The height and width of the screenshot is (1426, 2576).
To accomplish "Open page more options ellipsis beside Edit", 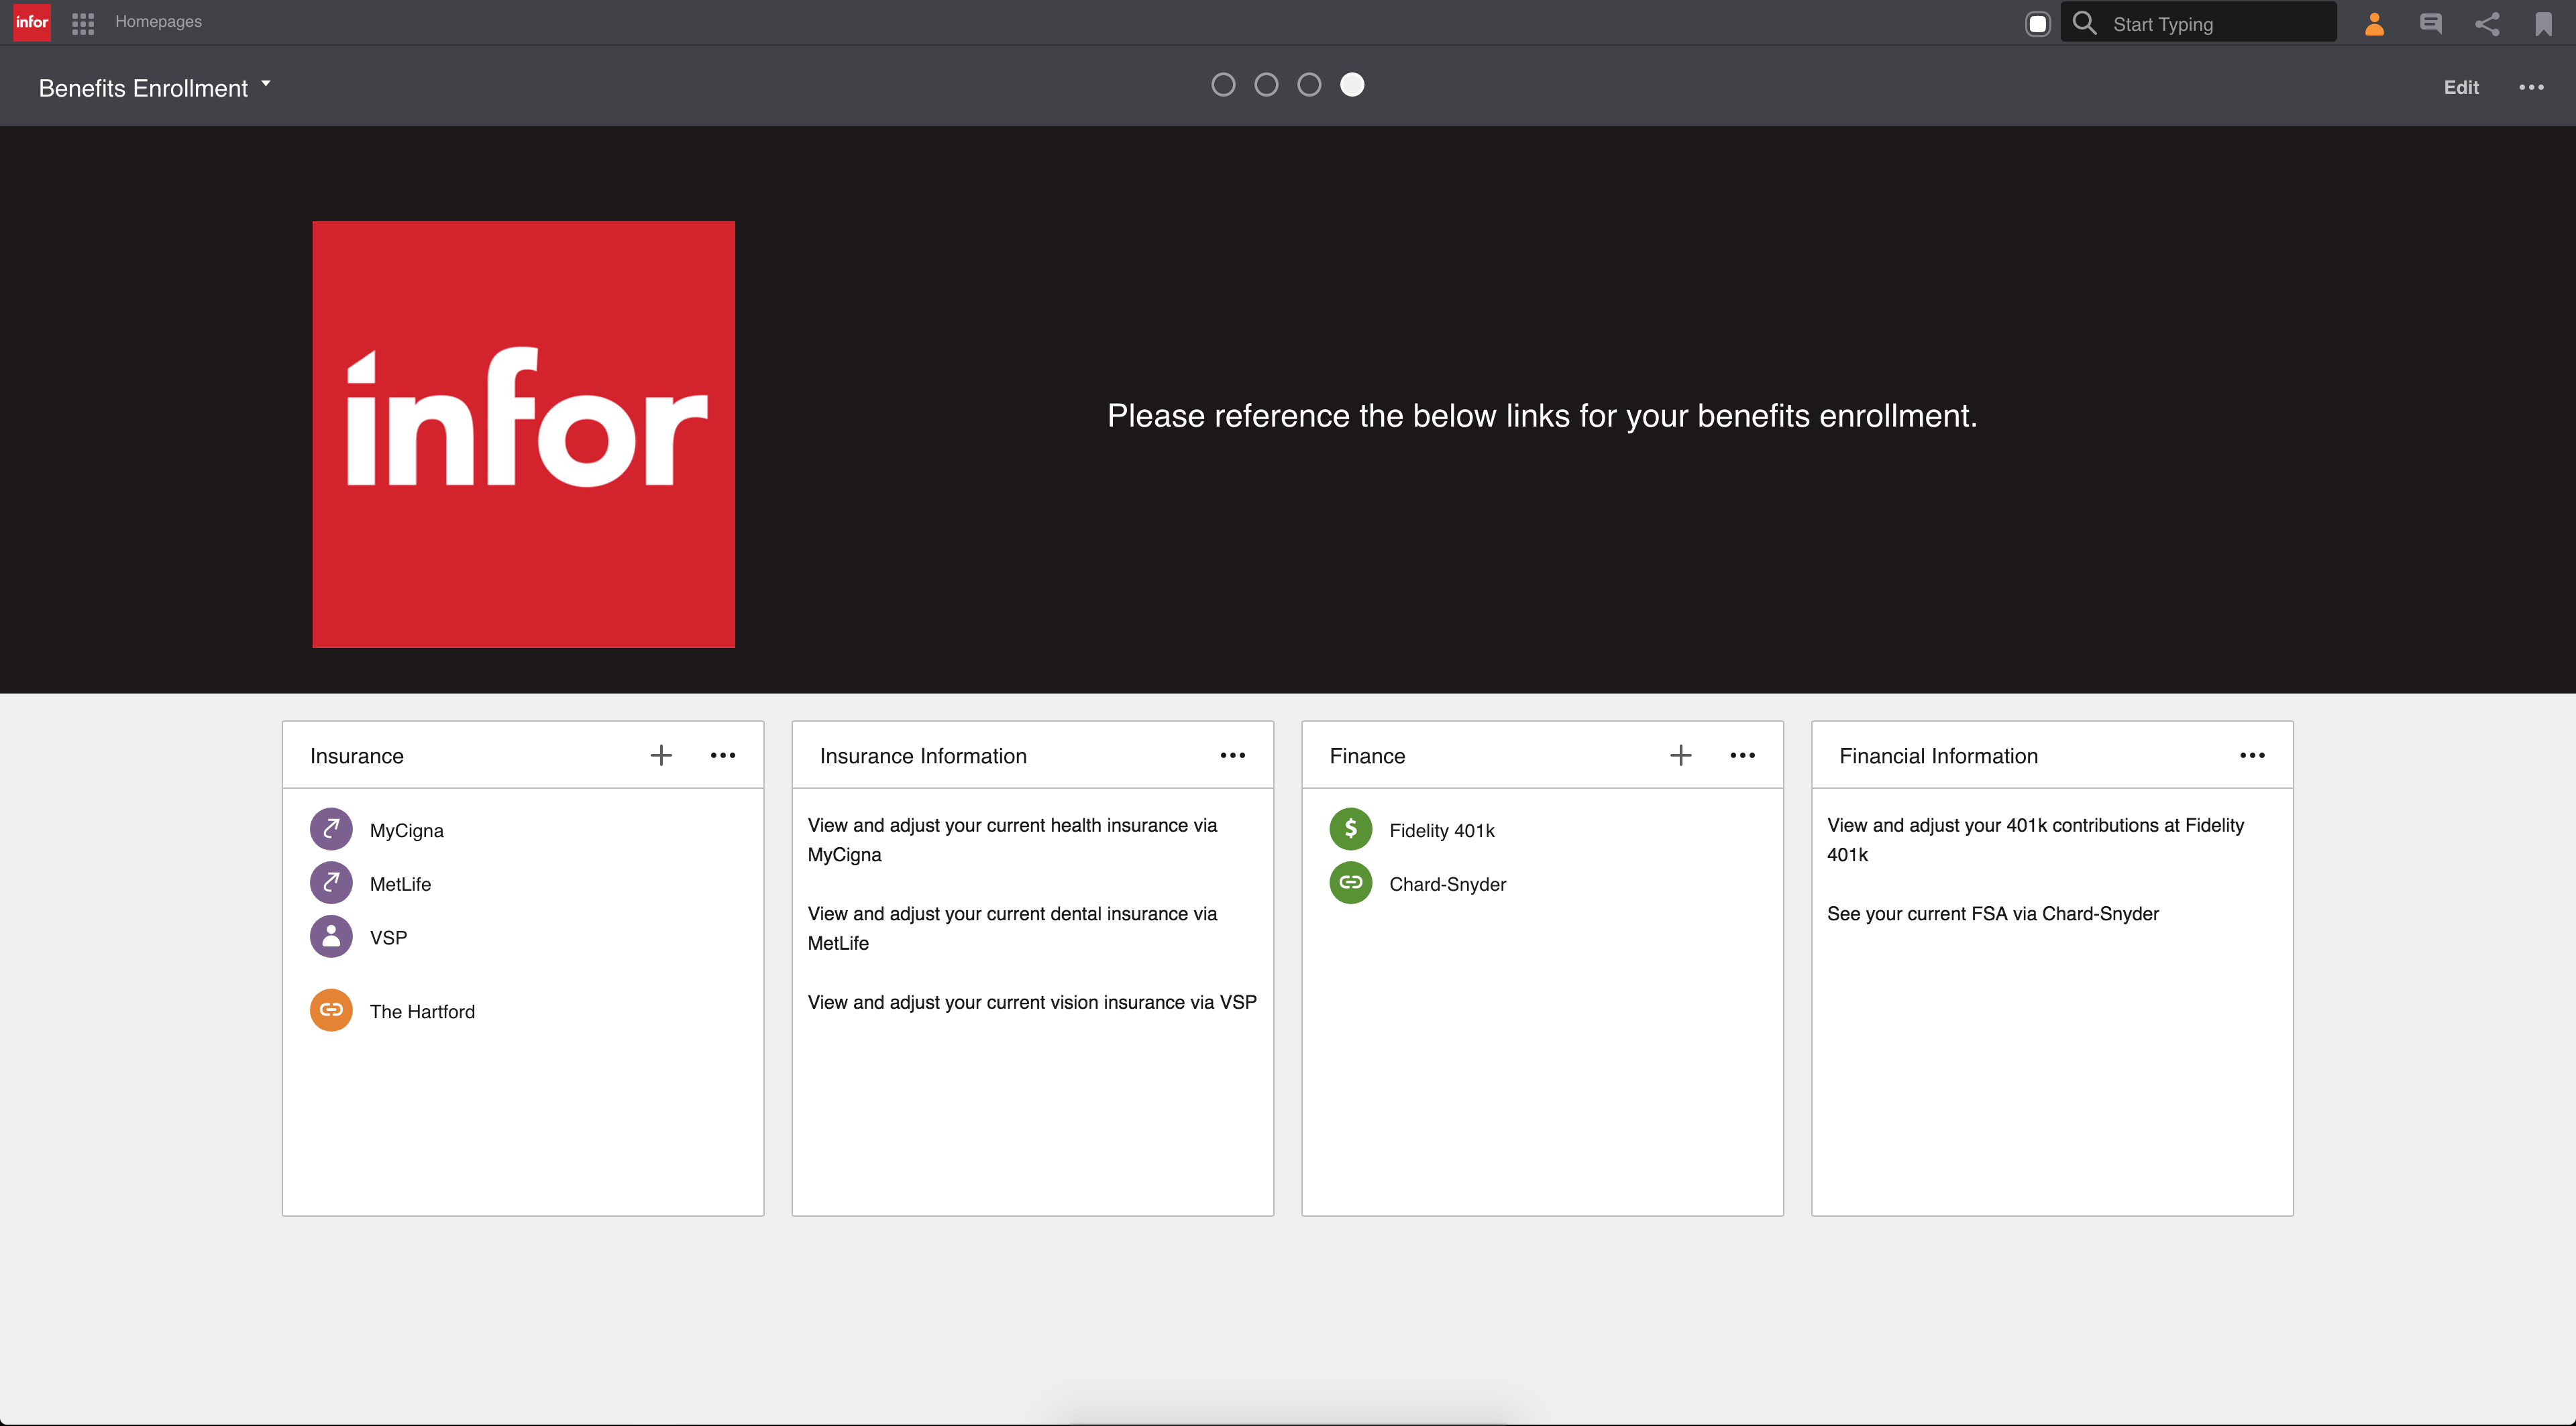I will tap(2531, 87).
